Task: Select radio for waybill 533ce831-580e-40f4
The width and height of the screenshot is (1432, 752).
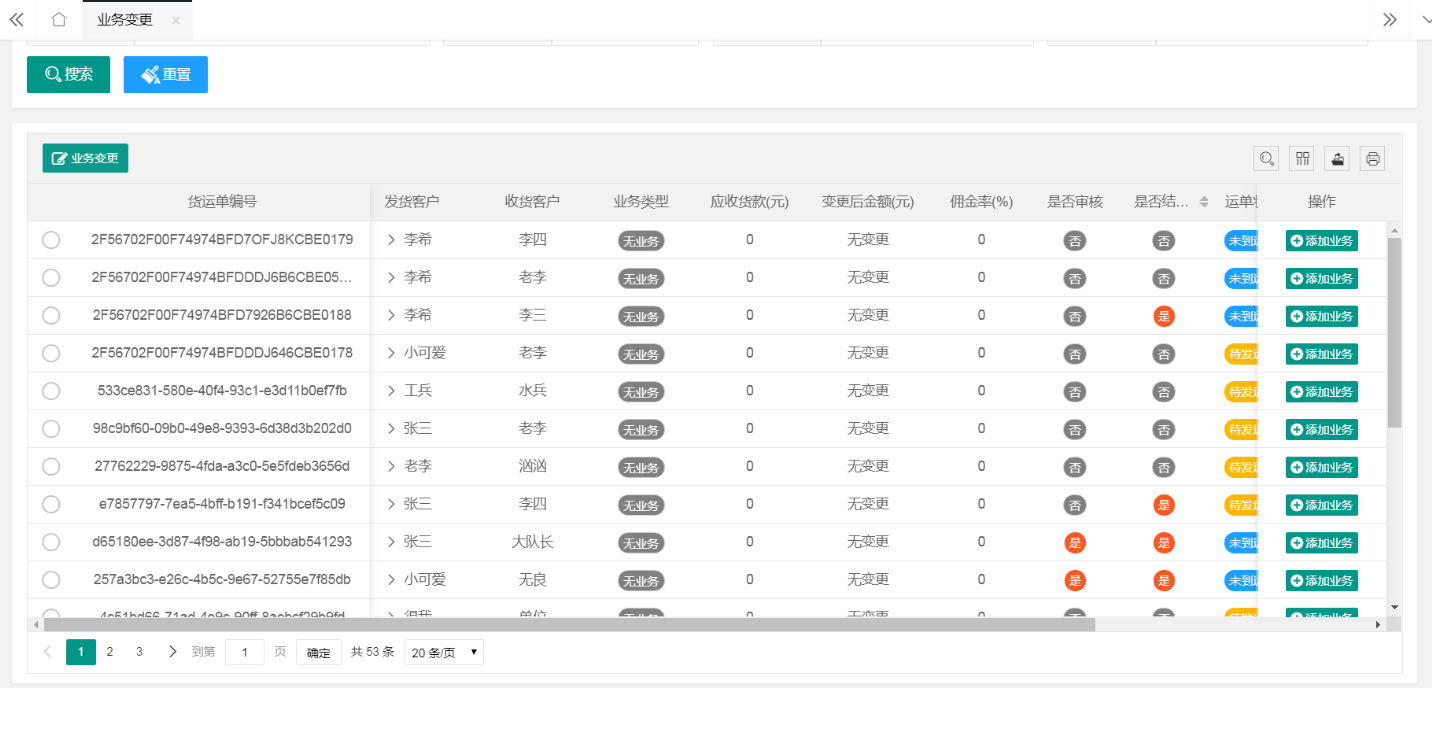Action: click(x=51, y=391)
